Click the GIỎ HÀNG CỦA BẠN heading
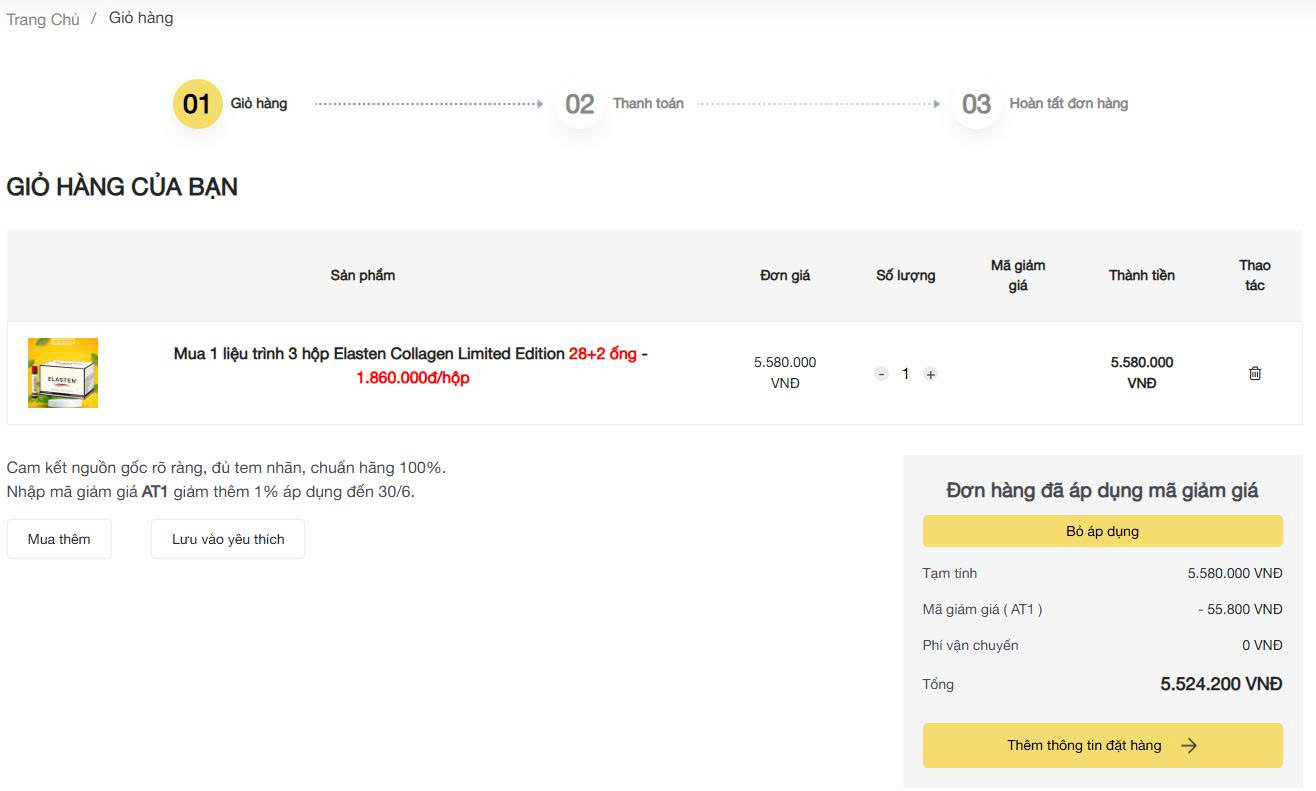Screen dimensions: 1316x791 [122, 187]
